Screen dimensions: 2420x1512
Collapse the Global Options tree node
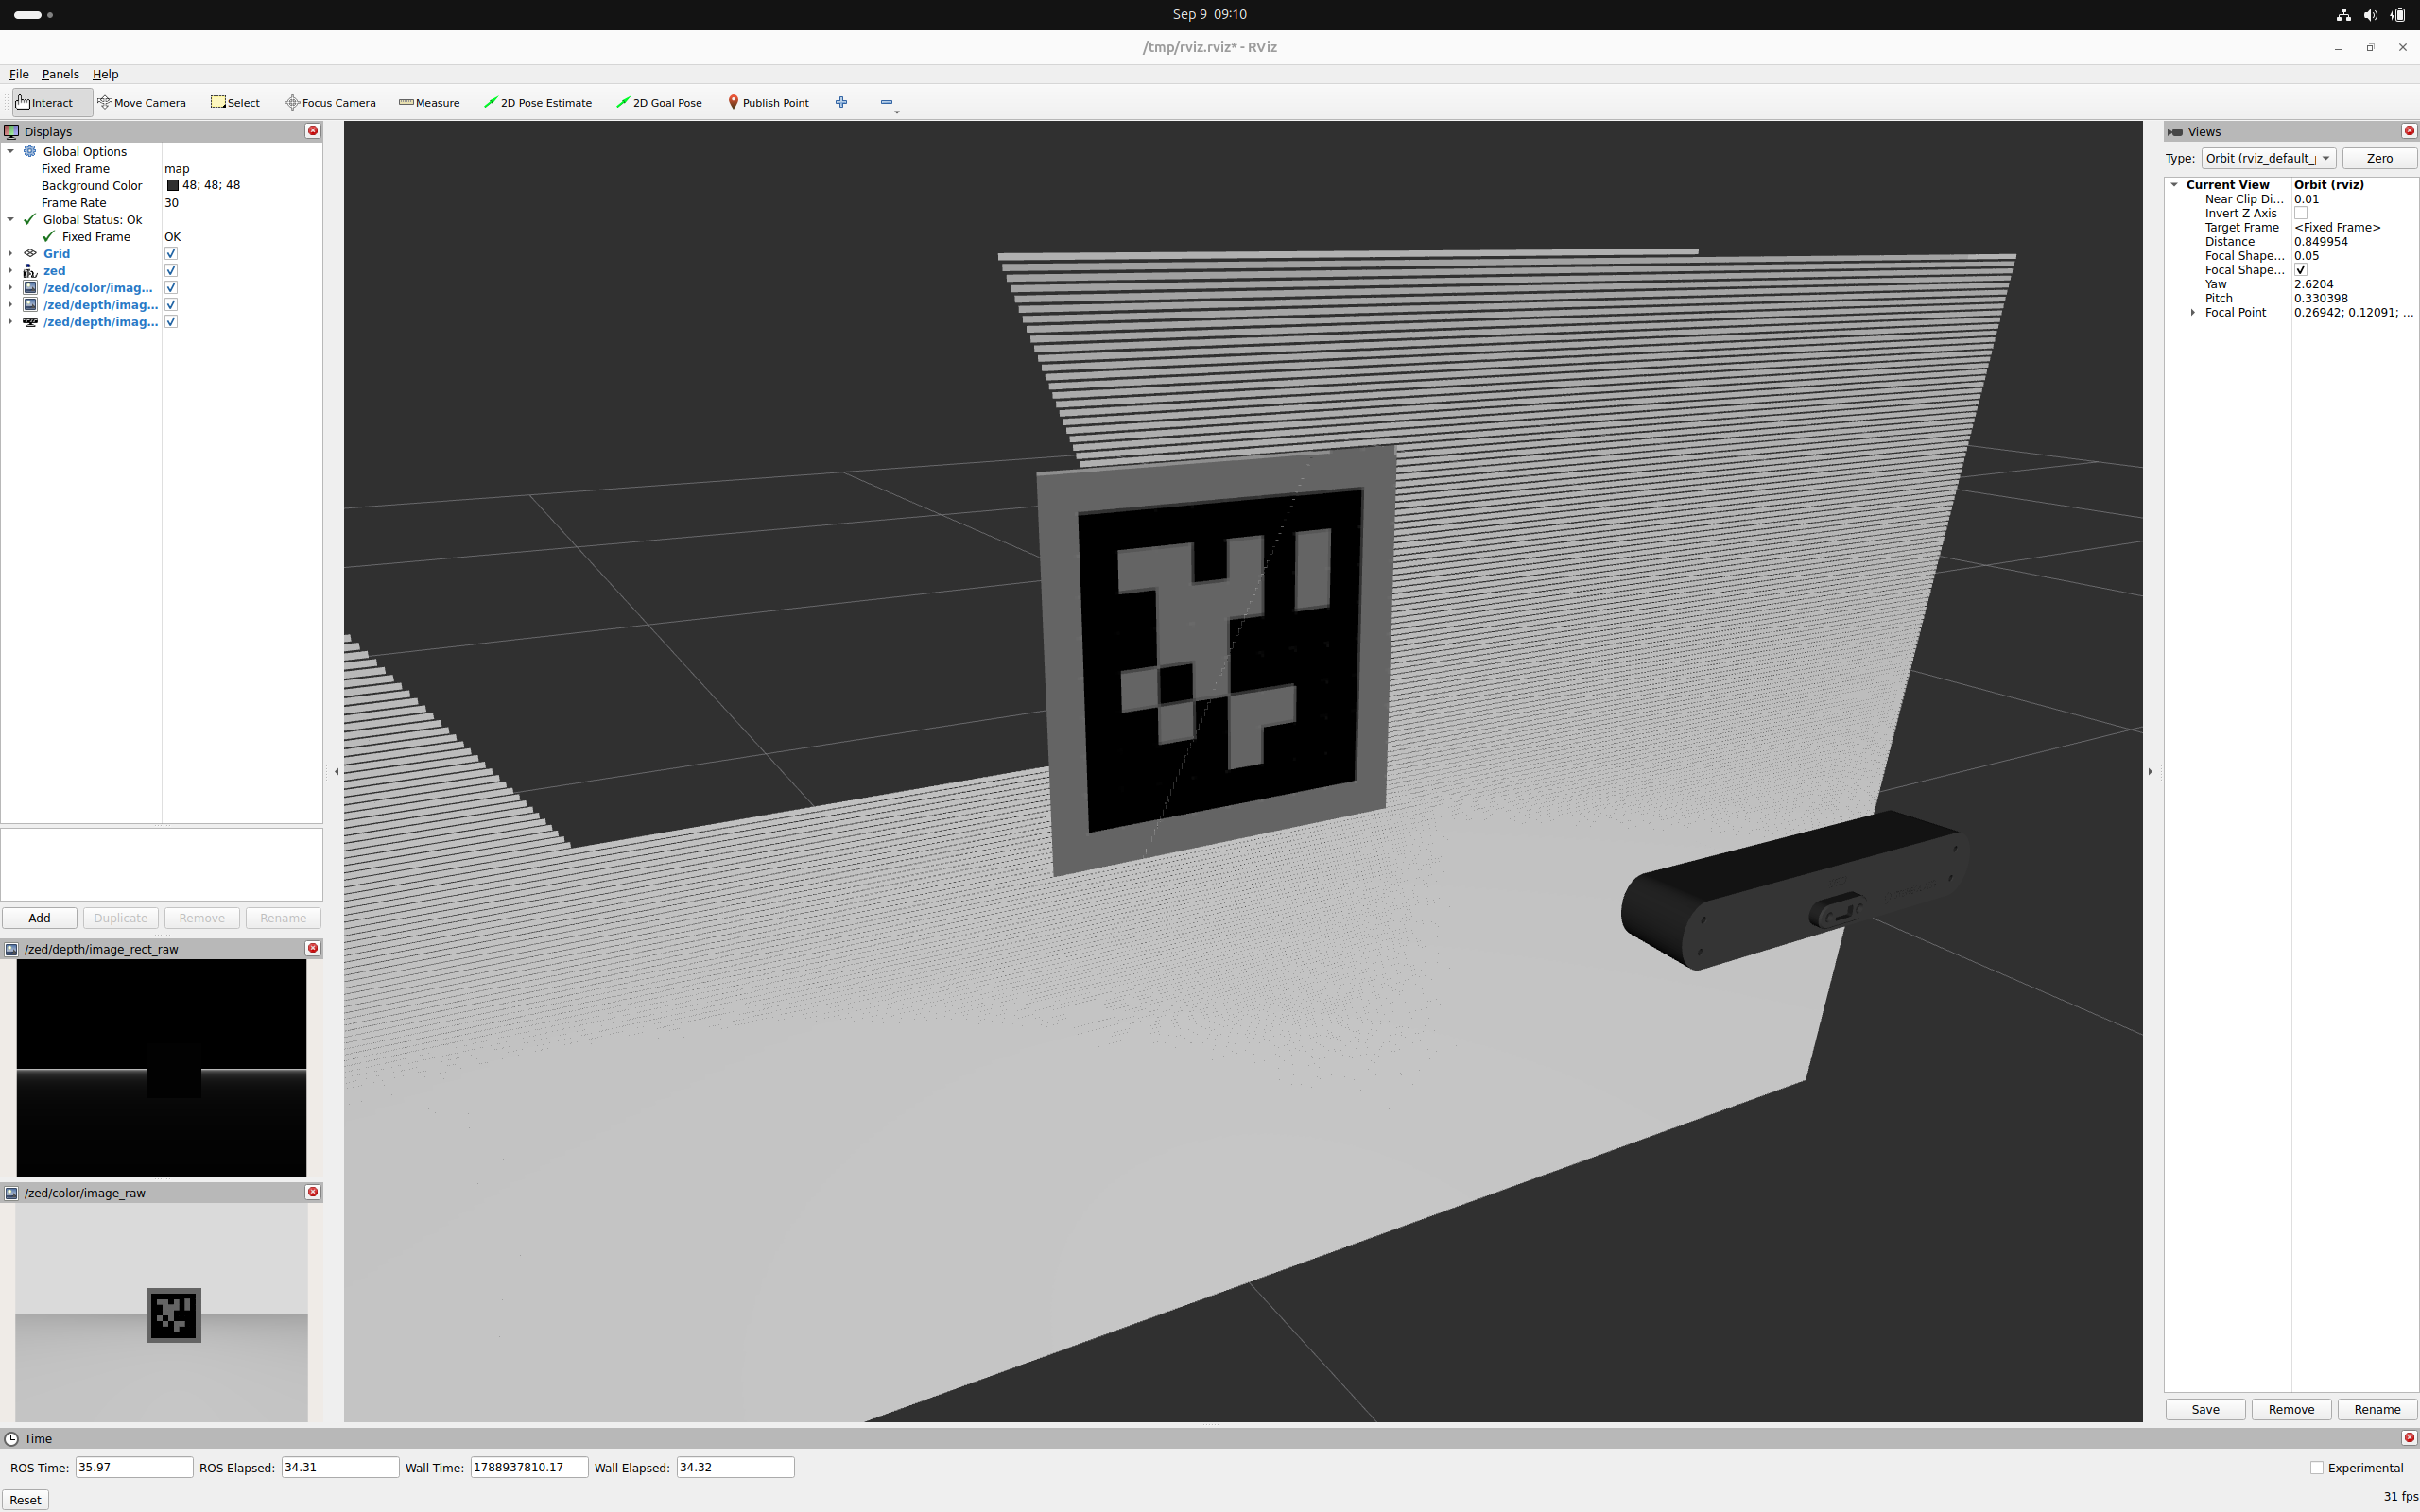pos(10,151)
